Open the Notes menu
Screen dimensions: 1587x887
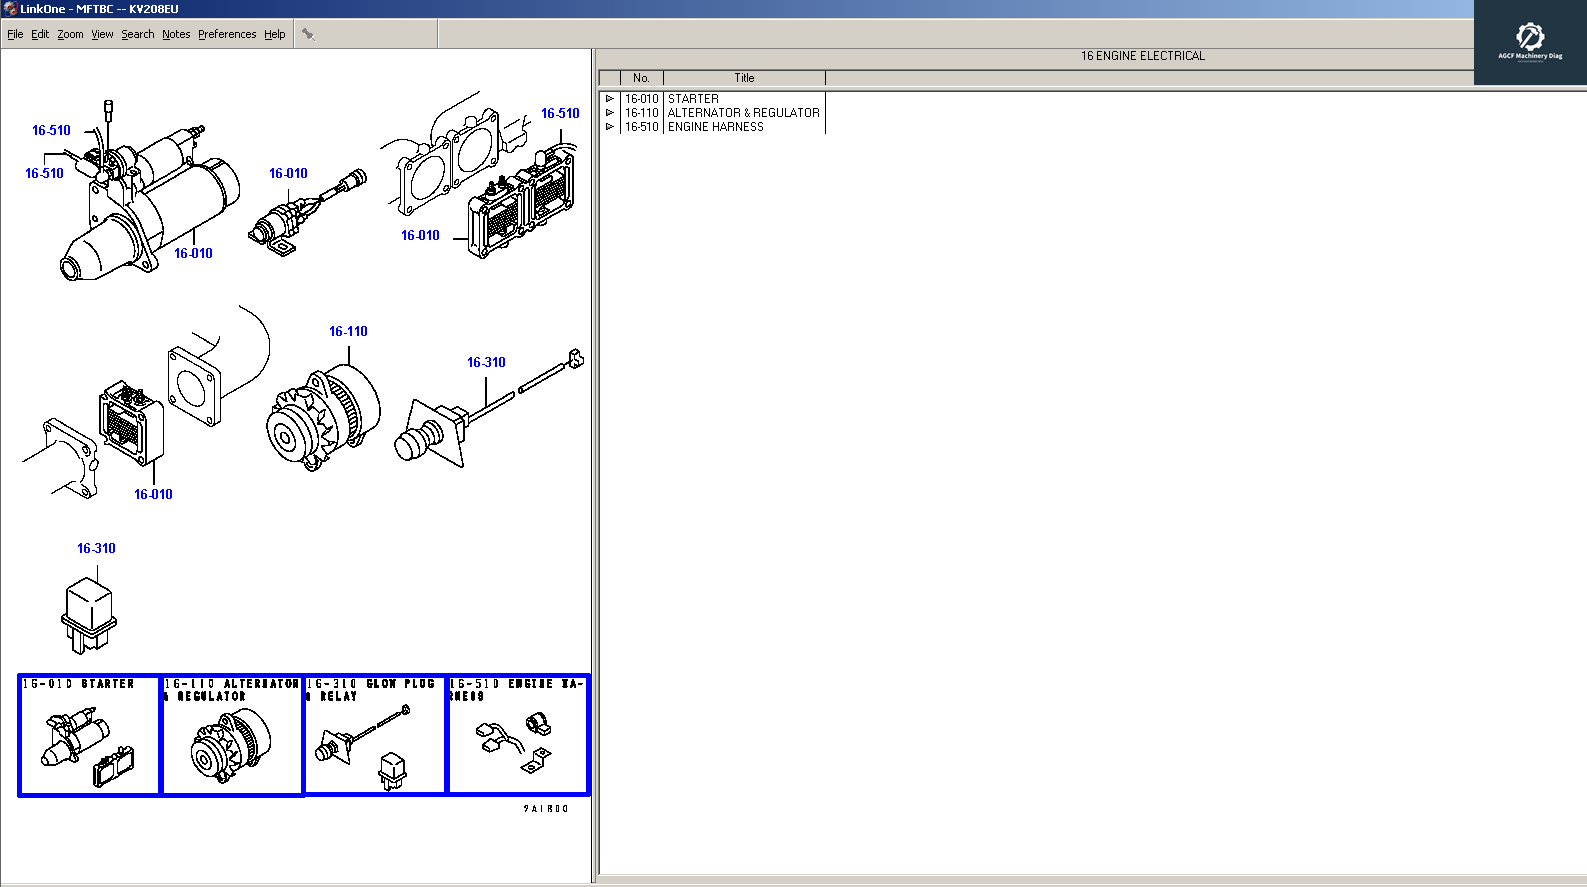pos(176,34)
